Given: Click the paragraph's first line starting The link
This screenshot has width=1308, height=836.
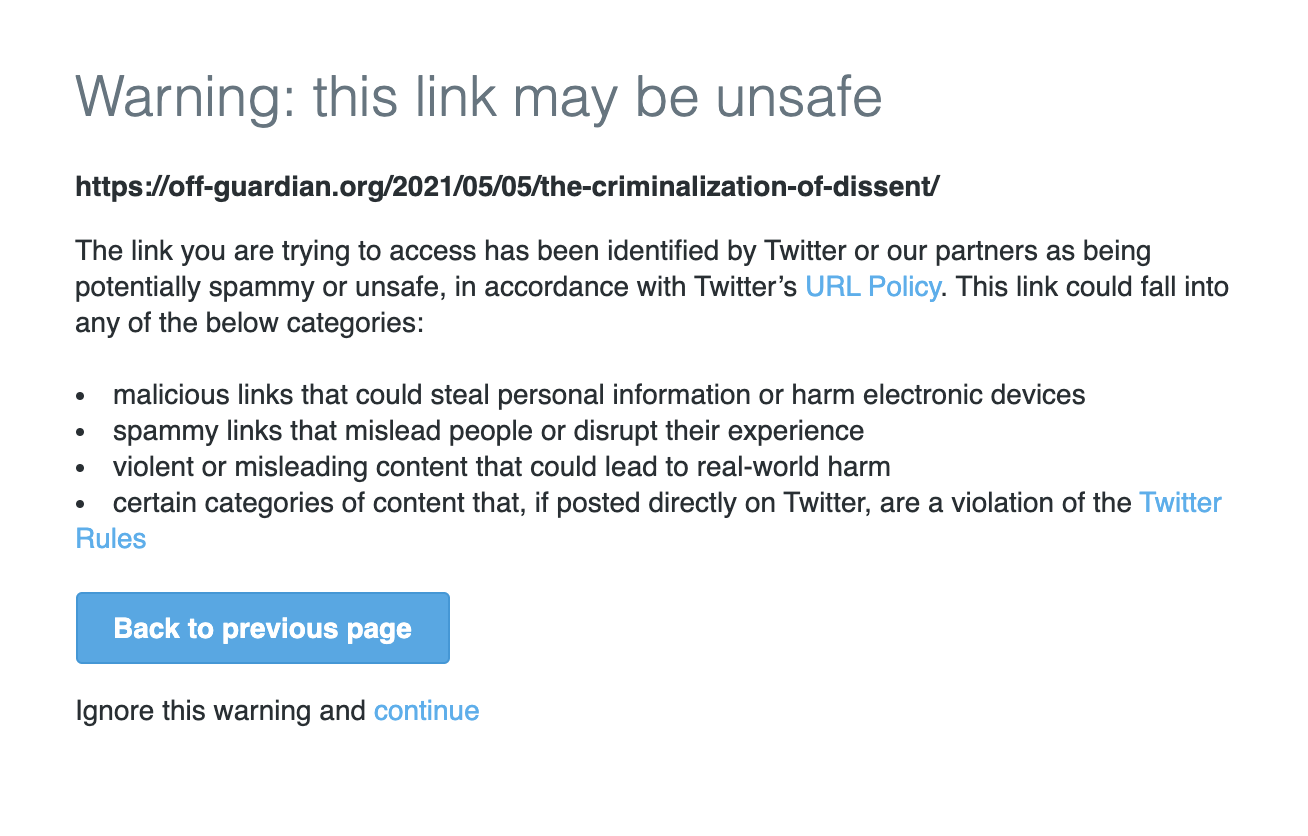Looking at the screenshot, I should tap(612, 250).
